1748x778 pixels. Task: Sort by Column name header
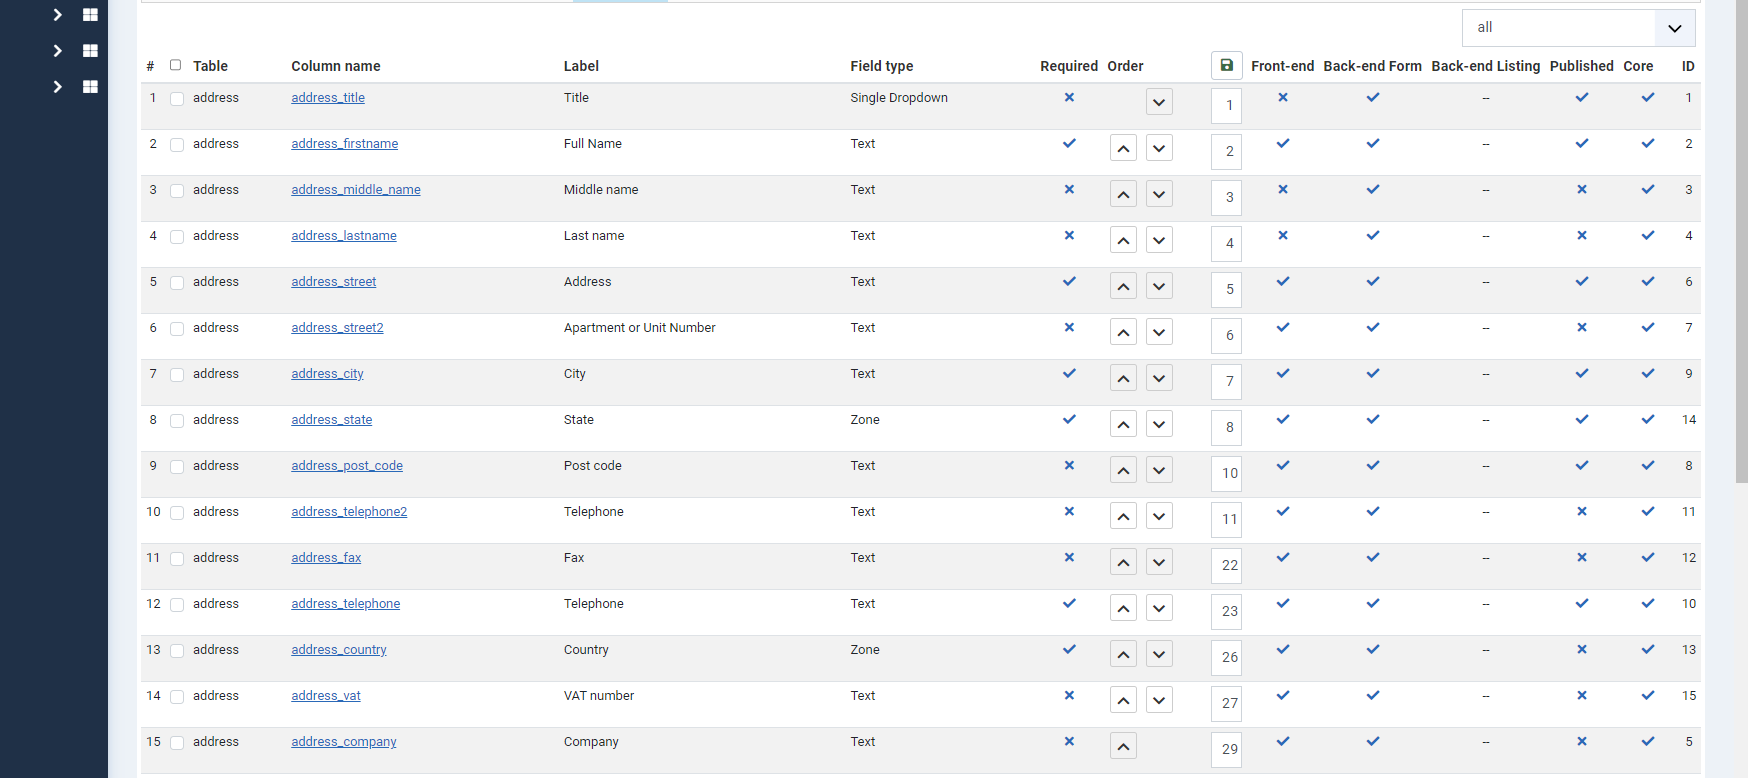click(x=336, y=66)
